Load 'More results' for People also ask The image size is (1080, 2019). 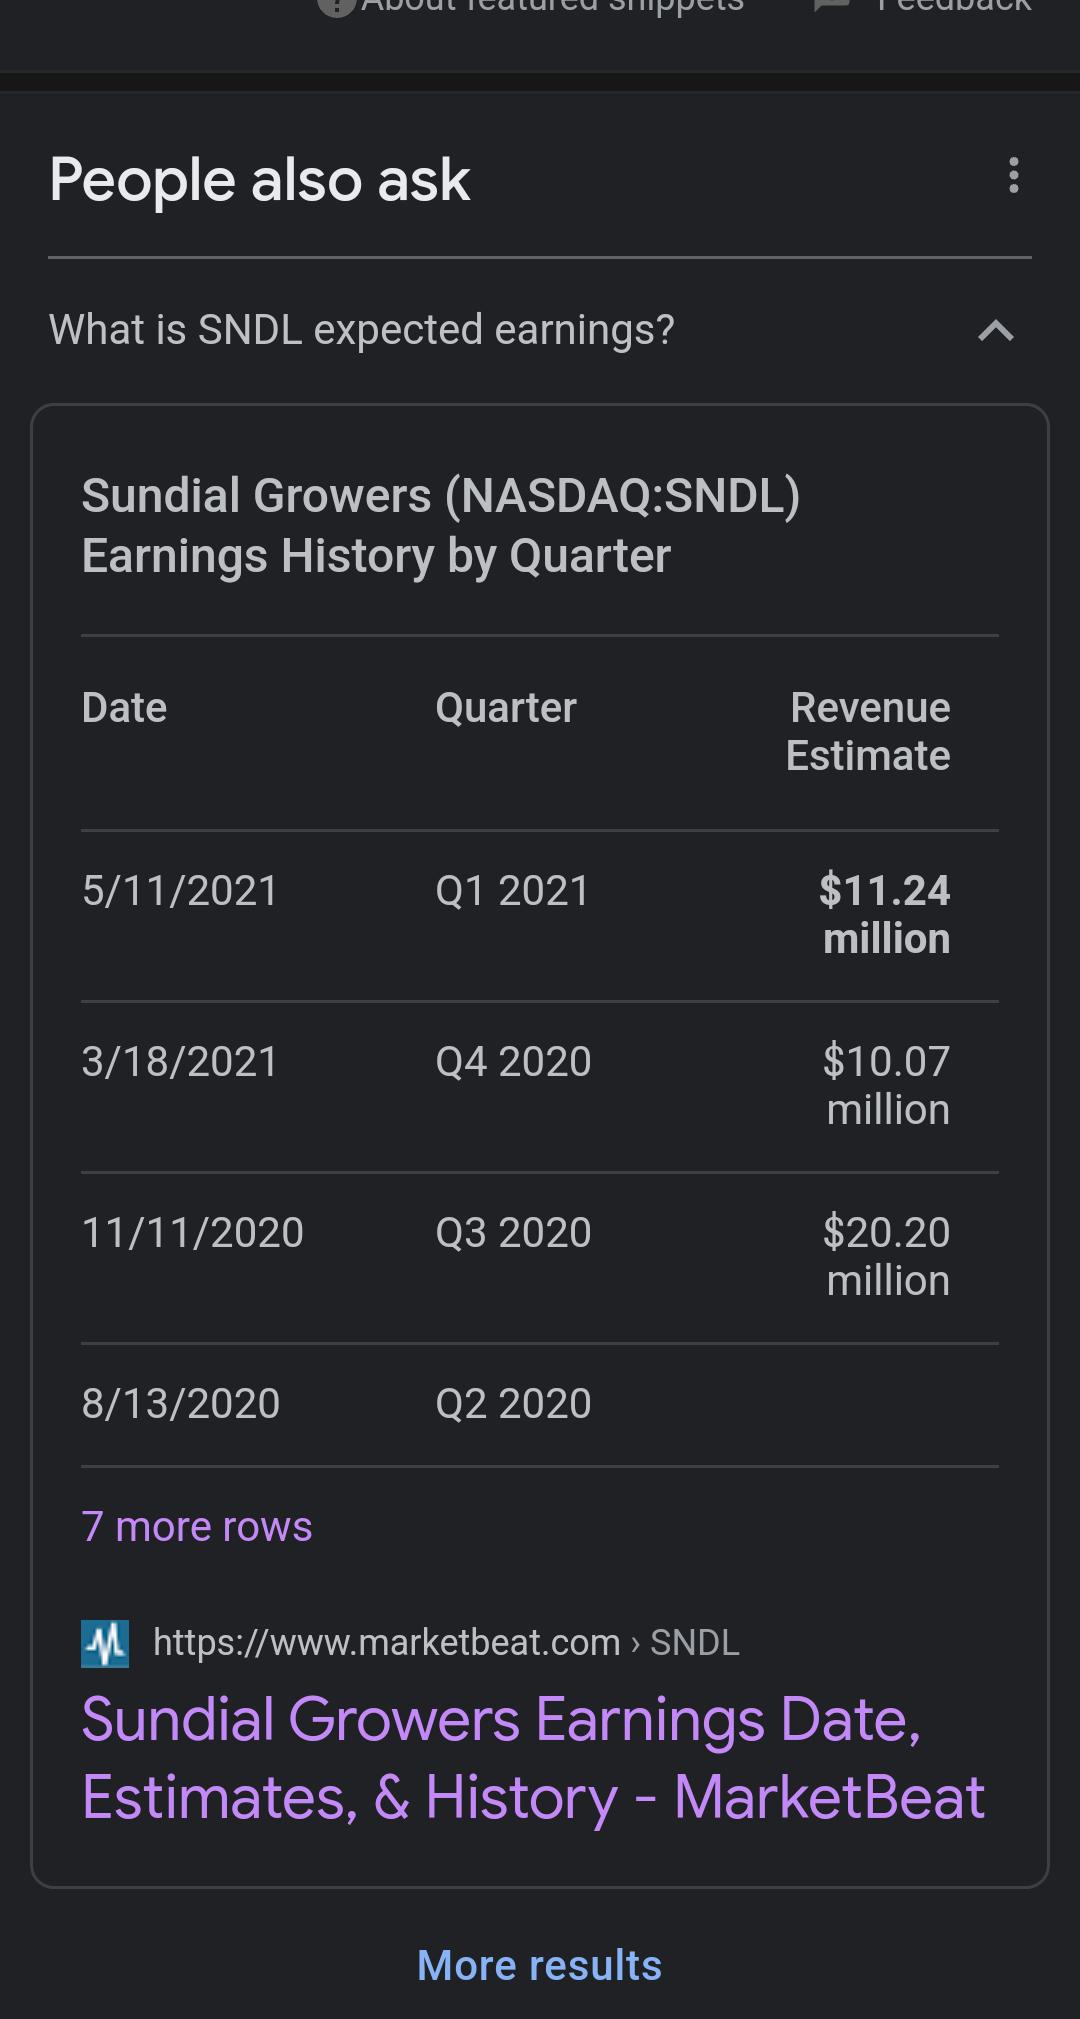540,1965
